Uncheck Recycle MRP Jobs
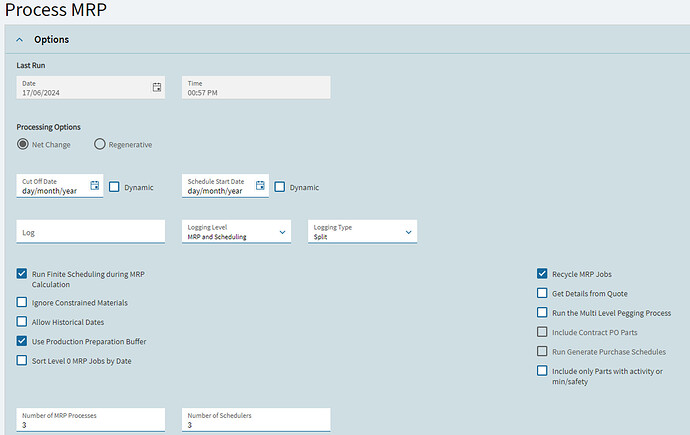 [542, 273]
